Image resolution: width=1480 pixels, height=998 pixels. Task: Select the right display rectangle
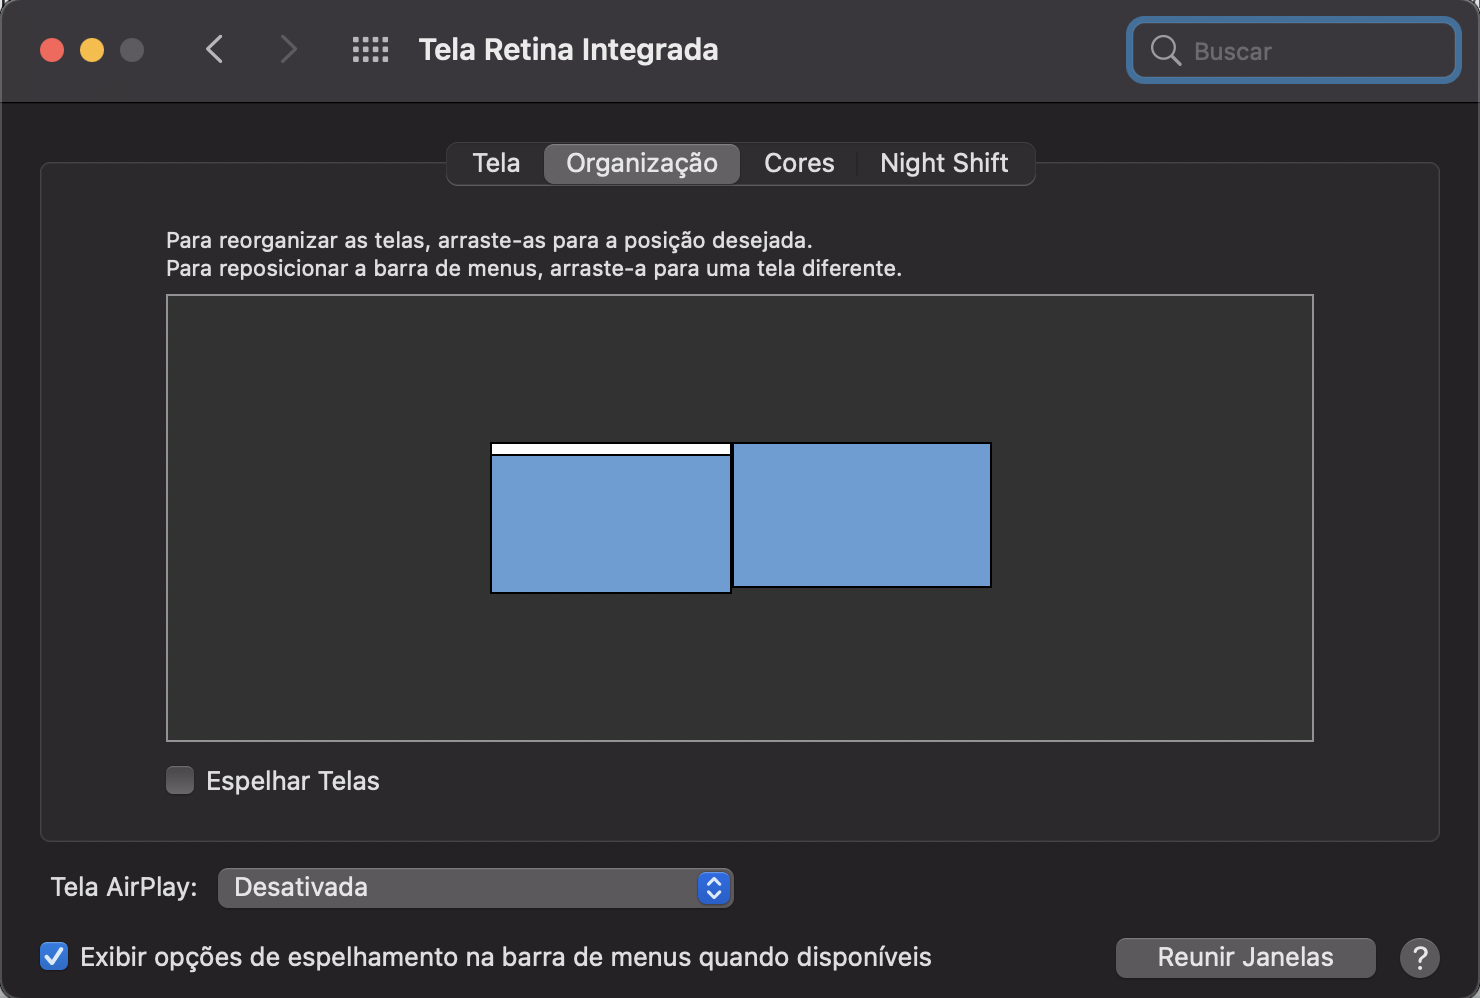click(x=862, y=515)
